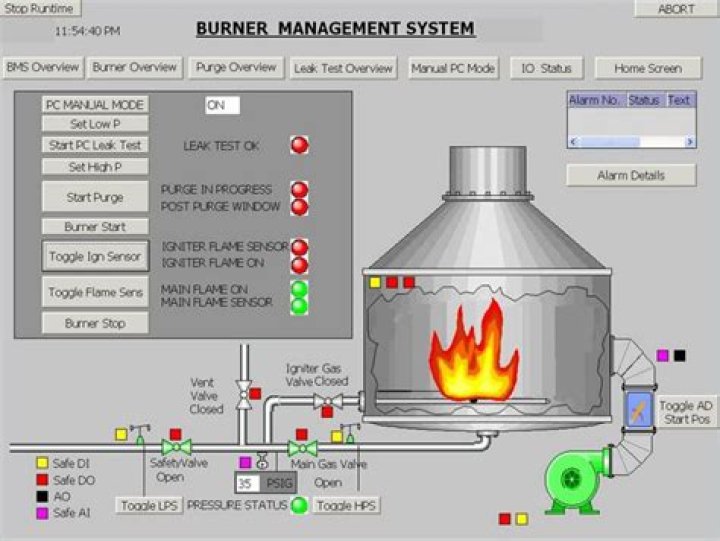Click the Start Purge button
The height and width of the screenshot is (541, 720).
point(96,197)
